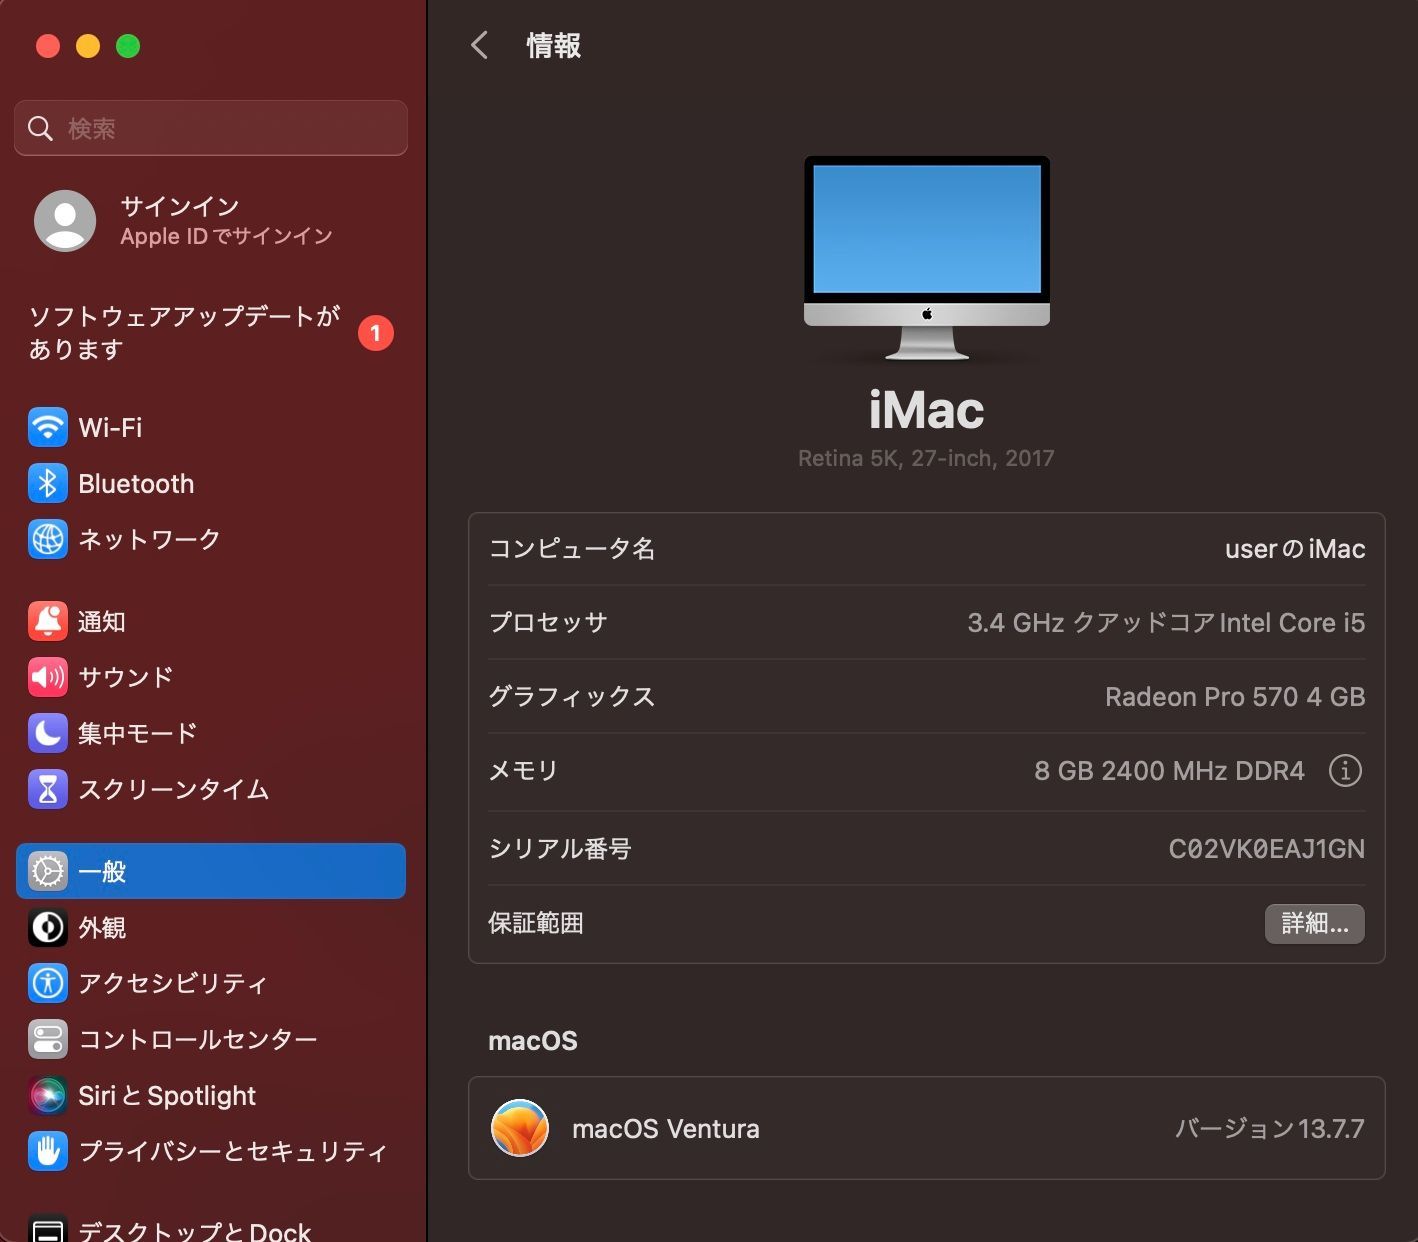Click the Siri と Spotlight icon

48,1095
